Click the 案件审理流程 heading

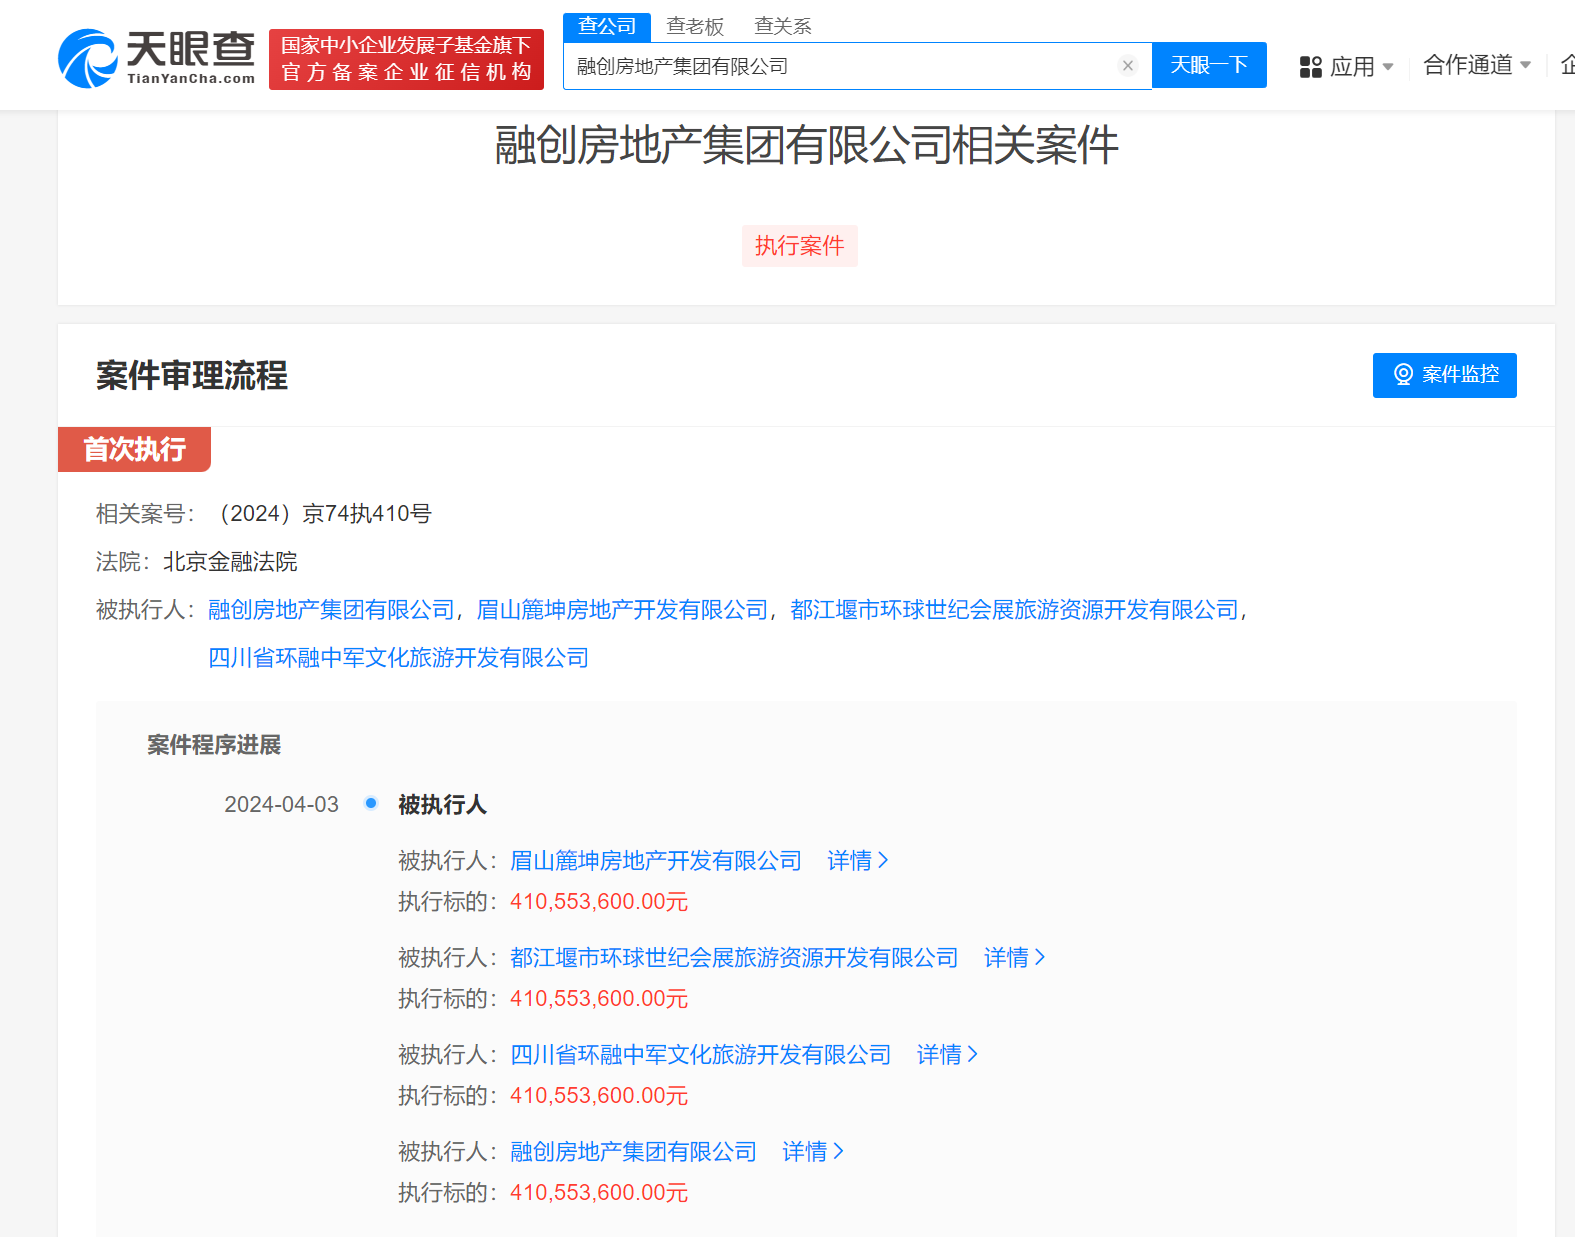pyautogui.click(x=192, y=376)
